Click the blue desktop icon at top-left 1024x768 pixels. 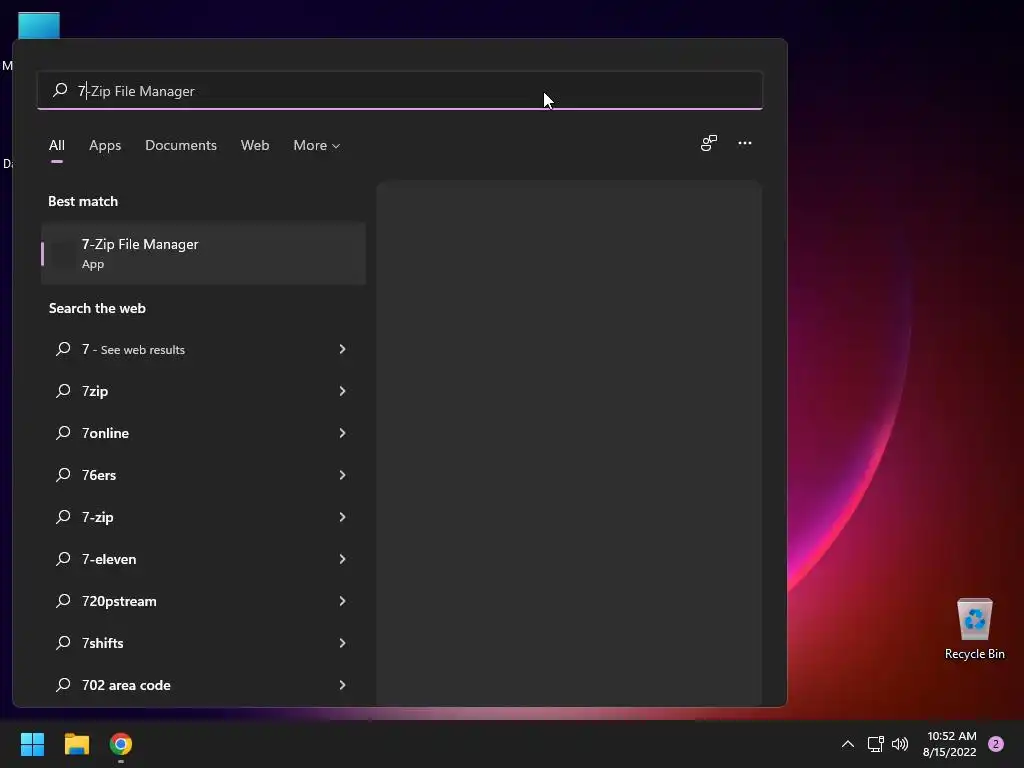point(39,25)
